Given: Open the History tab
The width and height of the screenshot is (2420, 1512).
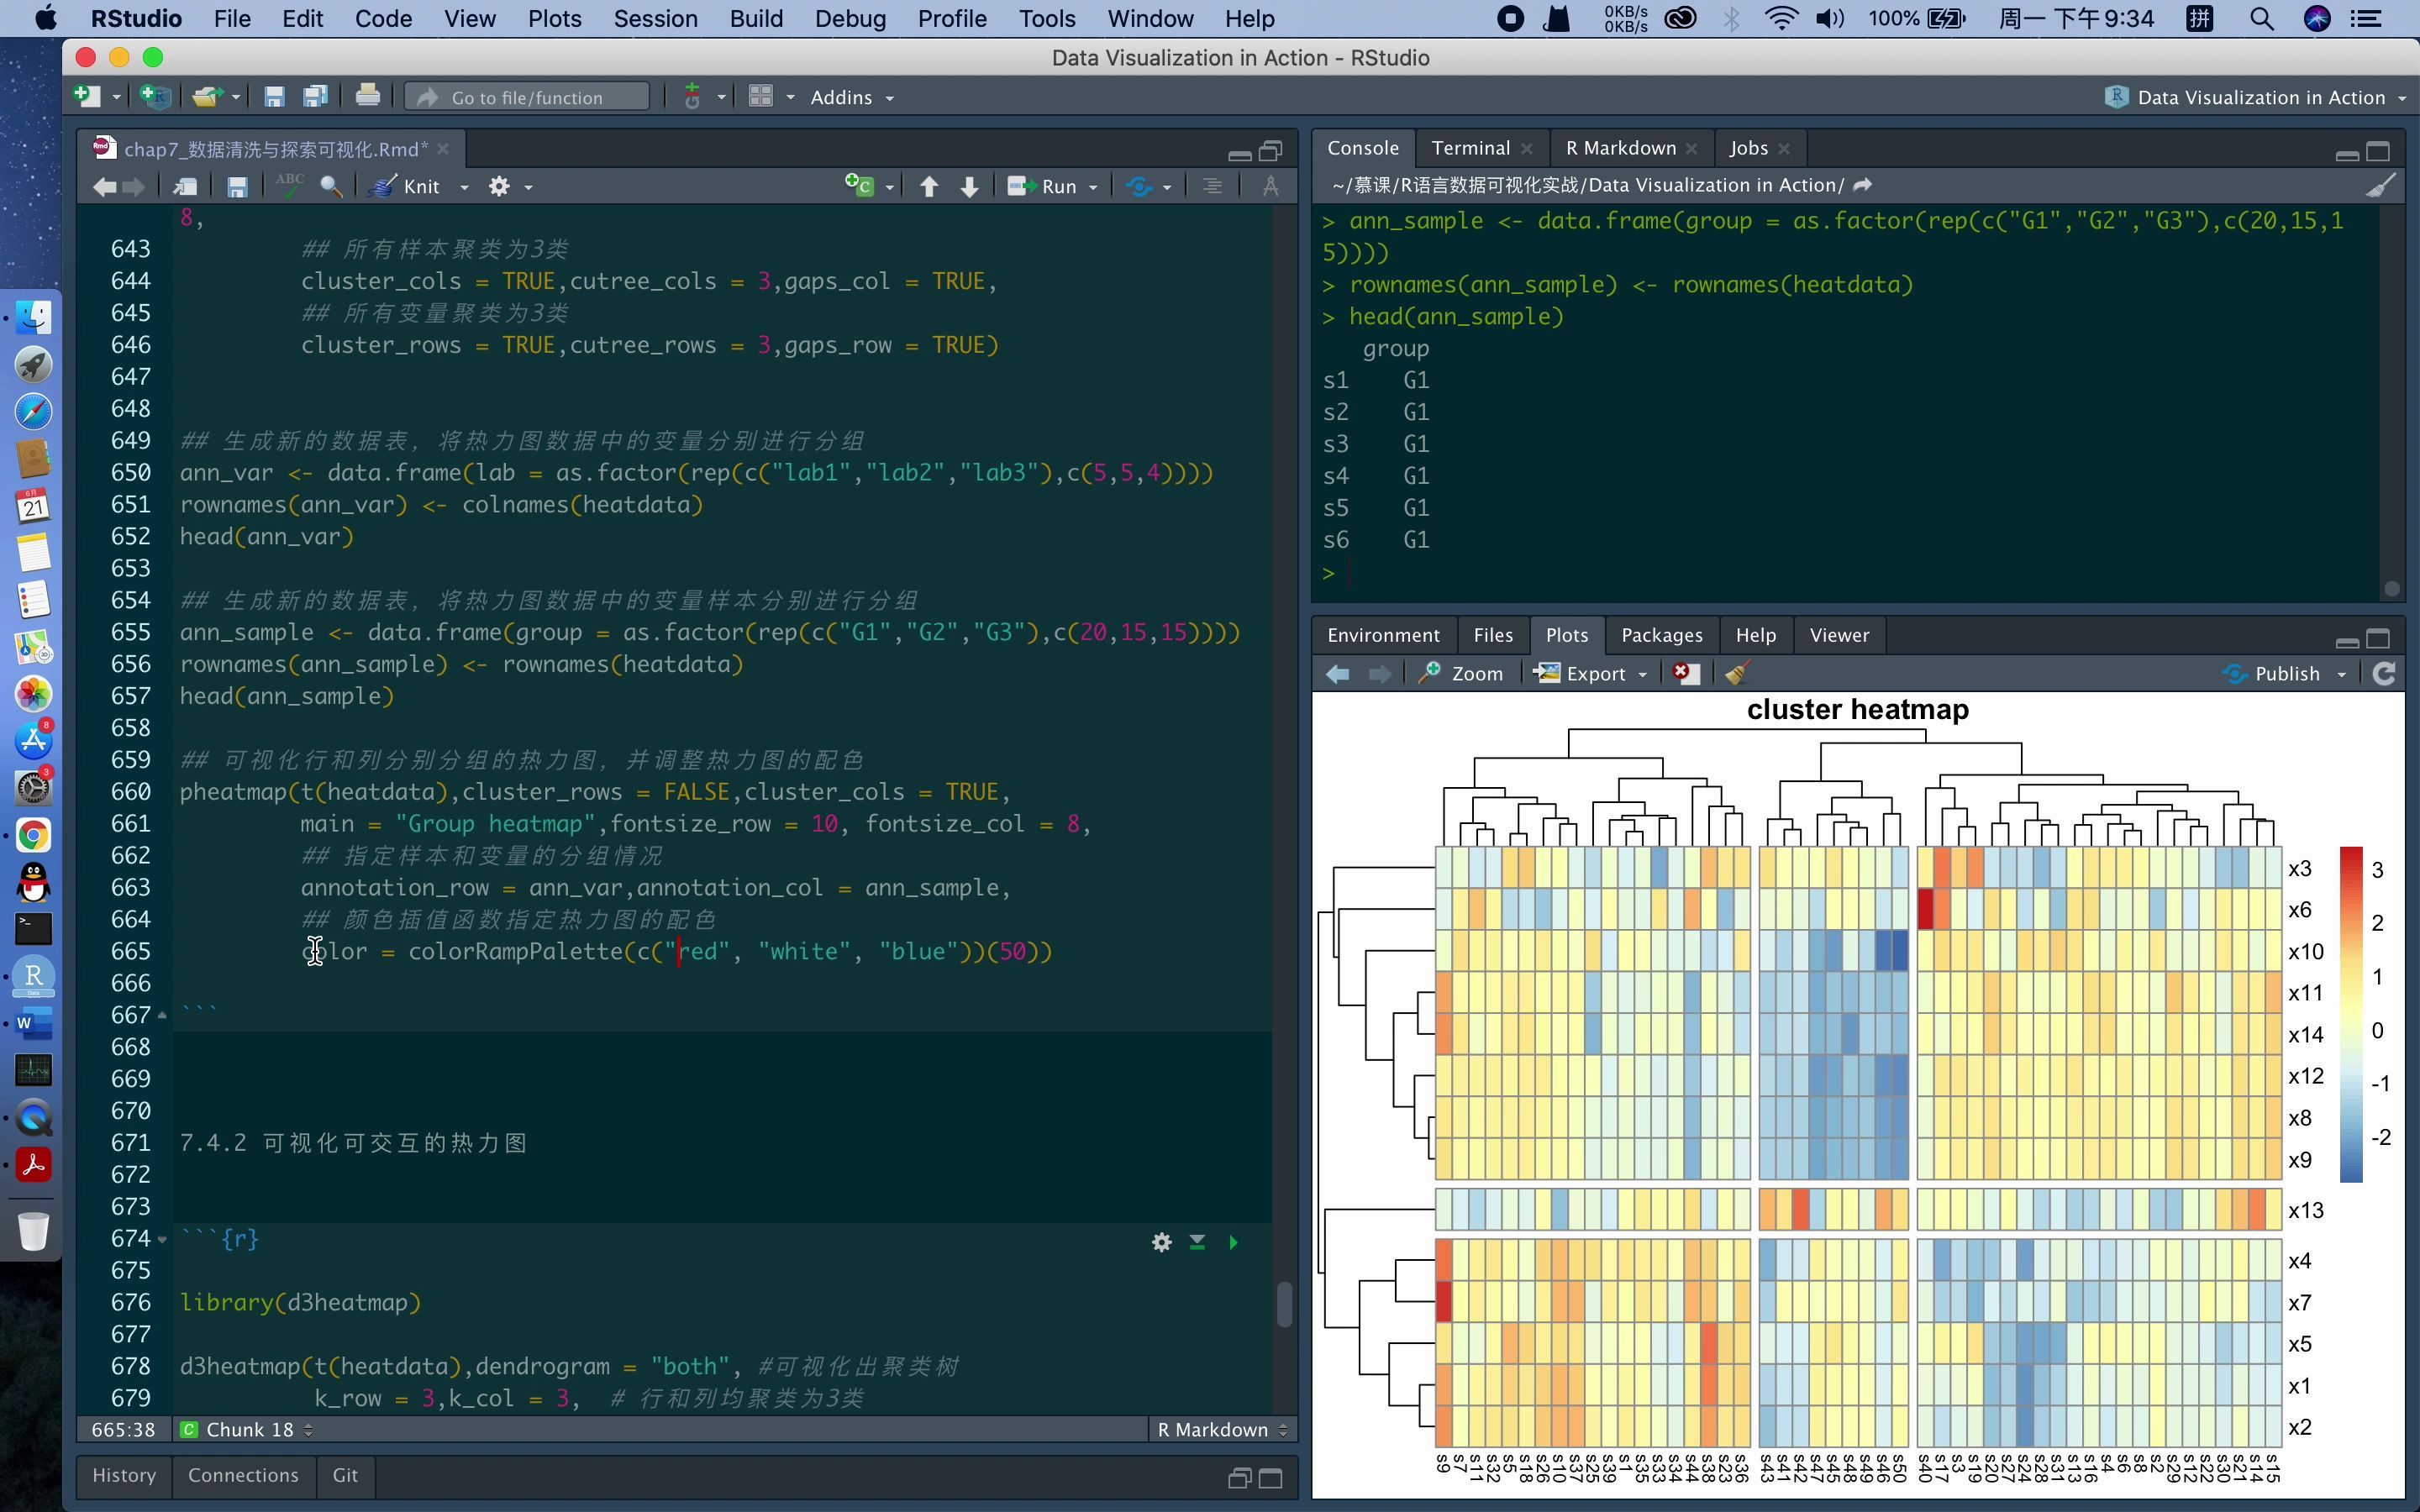Looking at the screenshot, I should pos(124,1475).
